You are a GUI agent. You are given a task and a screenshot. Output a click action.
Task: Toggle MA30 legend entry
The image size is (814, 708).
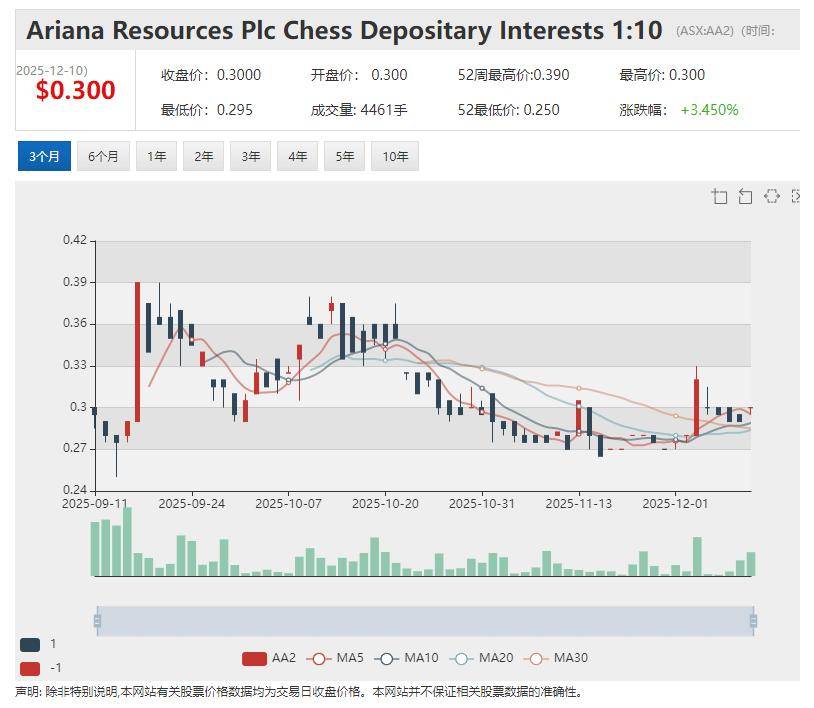pos(555,658)
